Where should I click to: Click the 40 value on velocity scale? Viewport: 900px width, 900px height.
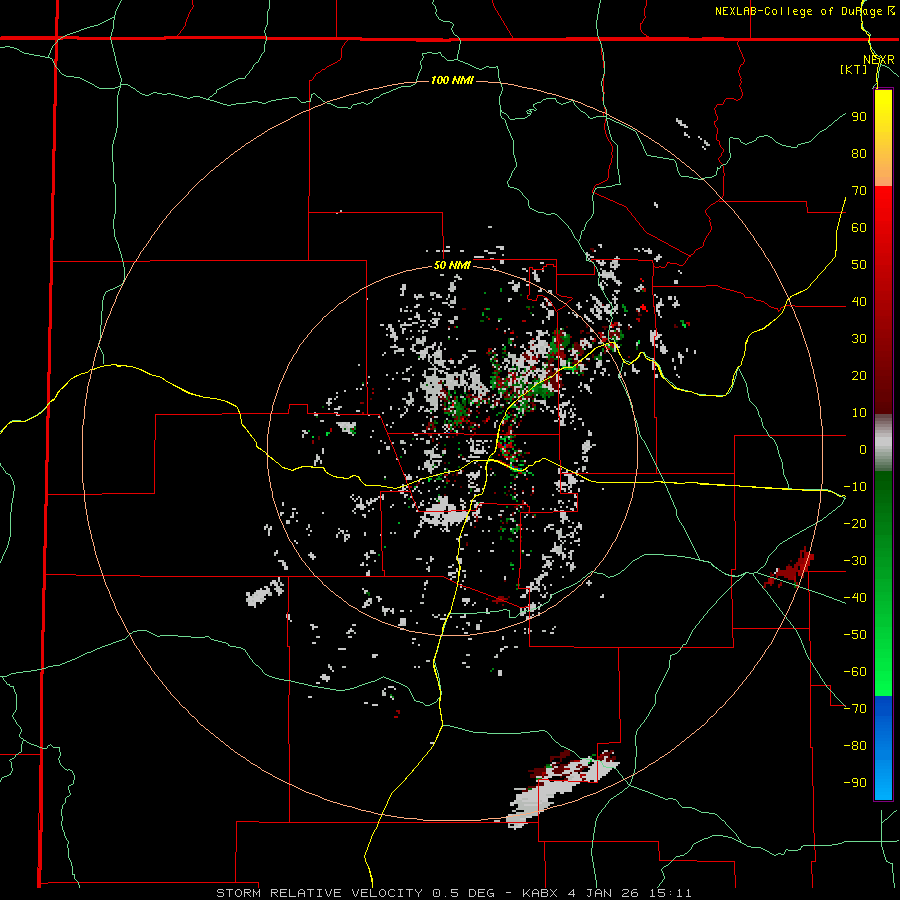[x=859, y=302]
